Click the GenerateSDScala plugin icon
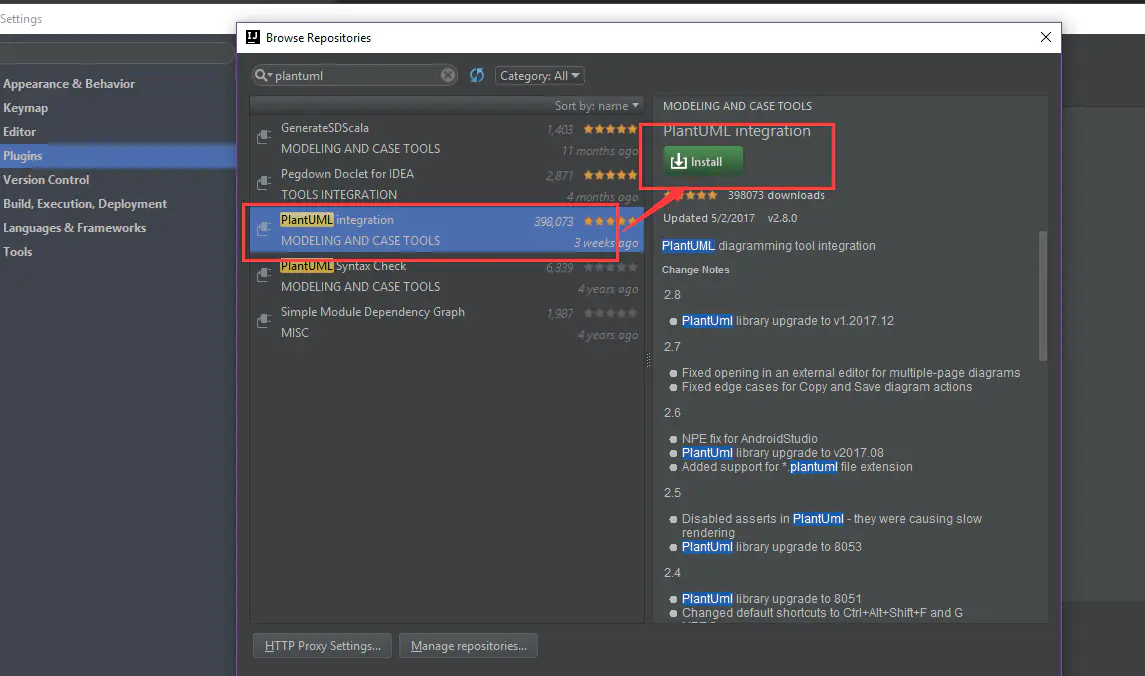The image size is (1145, 676). [264, 137]
